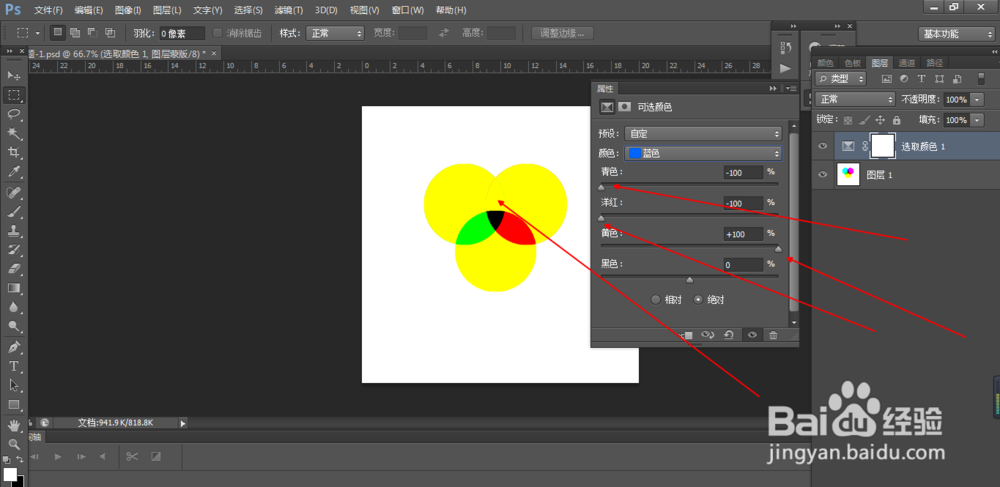This screenshot has width=1000, height=487.
Task: Click the trash icon in Properties panel
Action: pyautogui.click(x=773, y=335)
